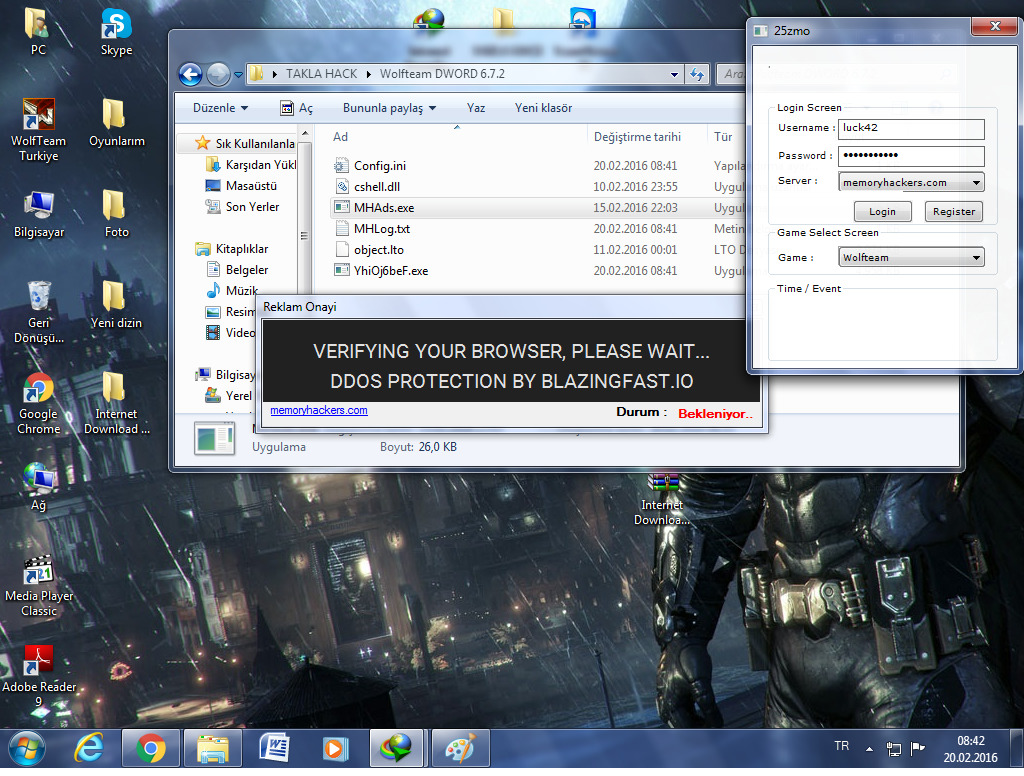Click the Windows Start orb
Image resolution: width=1024 pixels, height=776 pixels.
(x=26, y=749)
